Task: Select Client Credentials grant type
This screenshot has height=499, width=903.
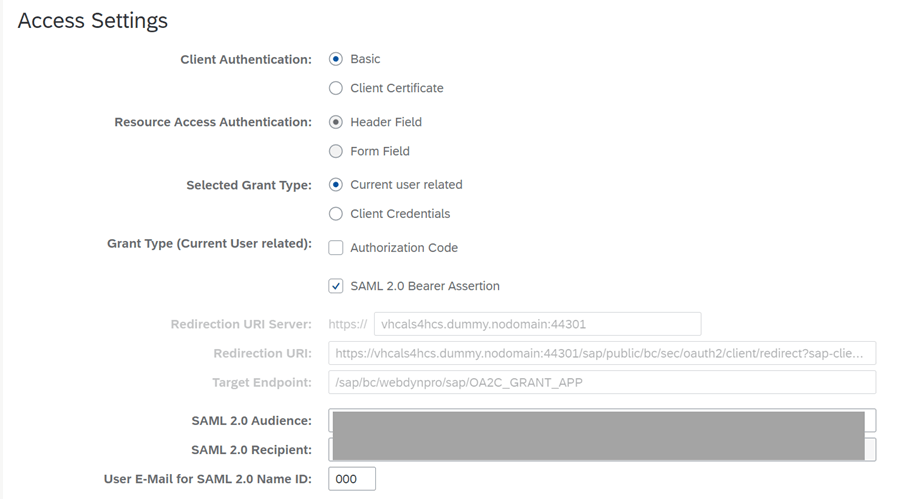Action: click(x=336, y=214)
